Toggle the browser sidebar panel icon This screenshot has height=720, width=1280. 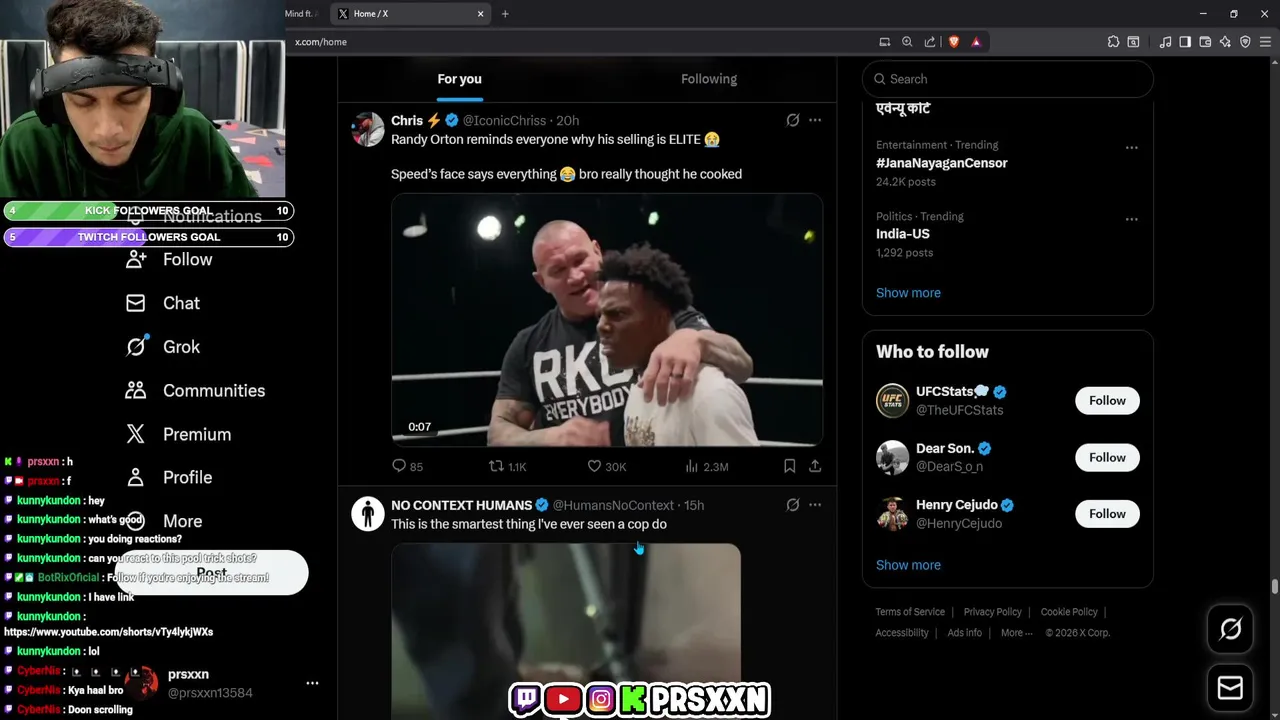pyautogui.click(x=1185, y=42)
